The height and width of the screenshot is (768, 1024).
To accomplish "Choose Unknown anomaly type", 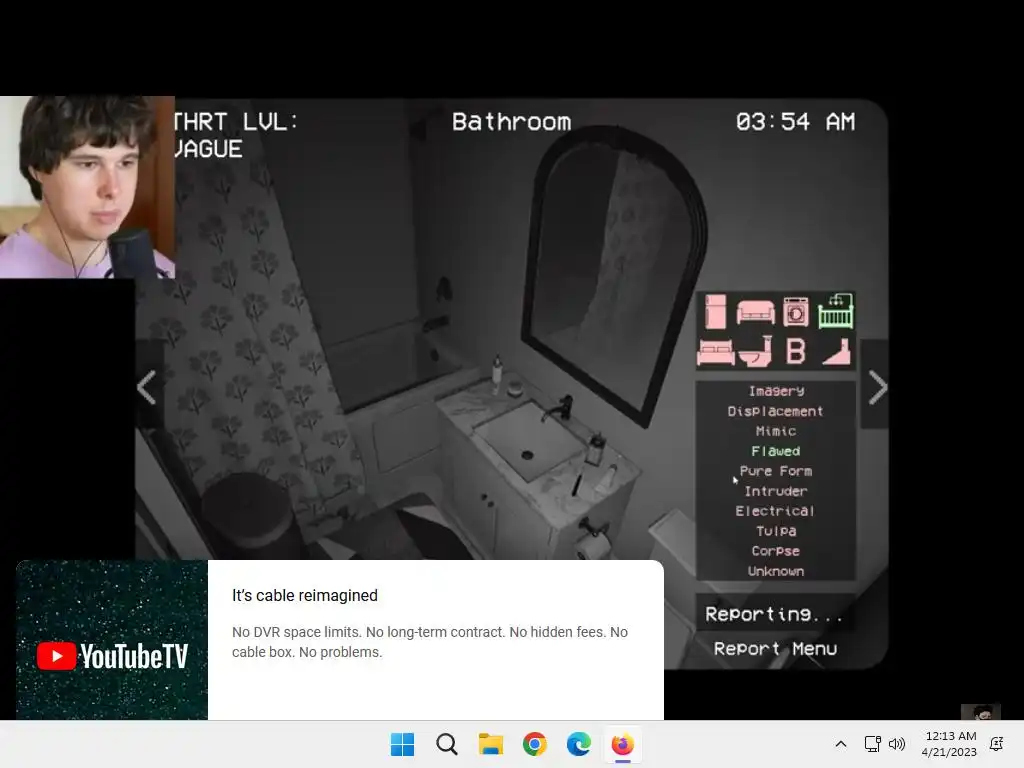I will [776, 571].
